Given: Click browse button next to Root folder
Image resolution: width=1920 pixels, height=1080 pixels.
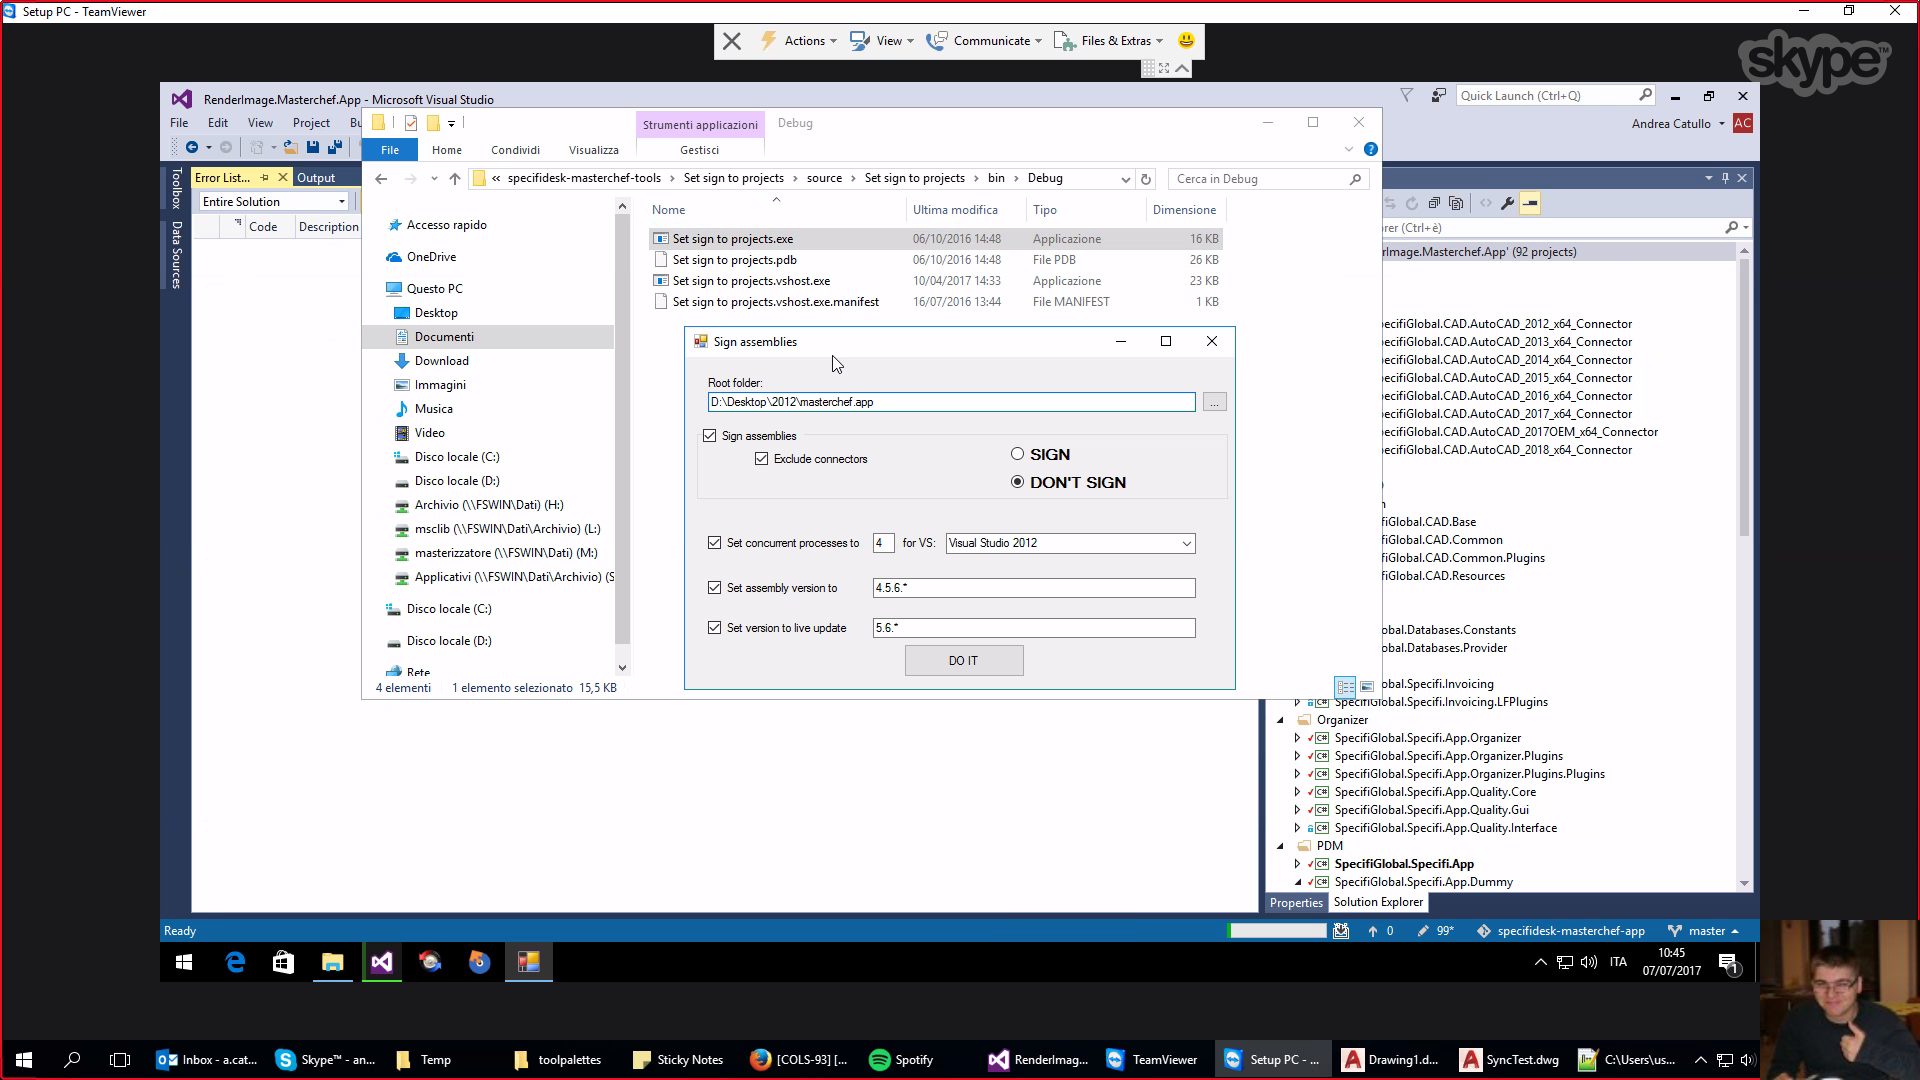Looking at the screenshot, I should click(1214, 402).
